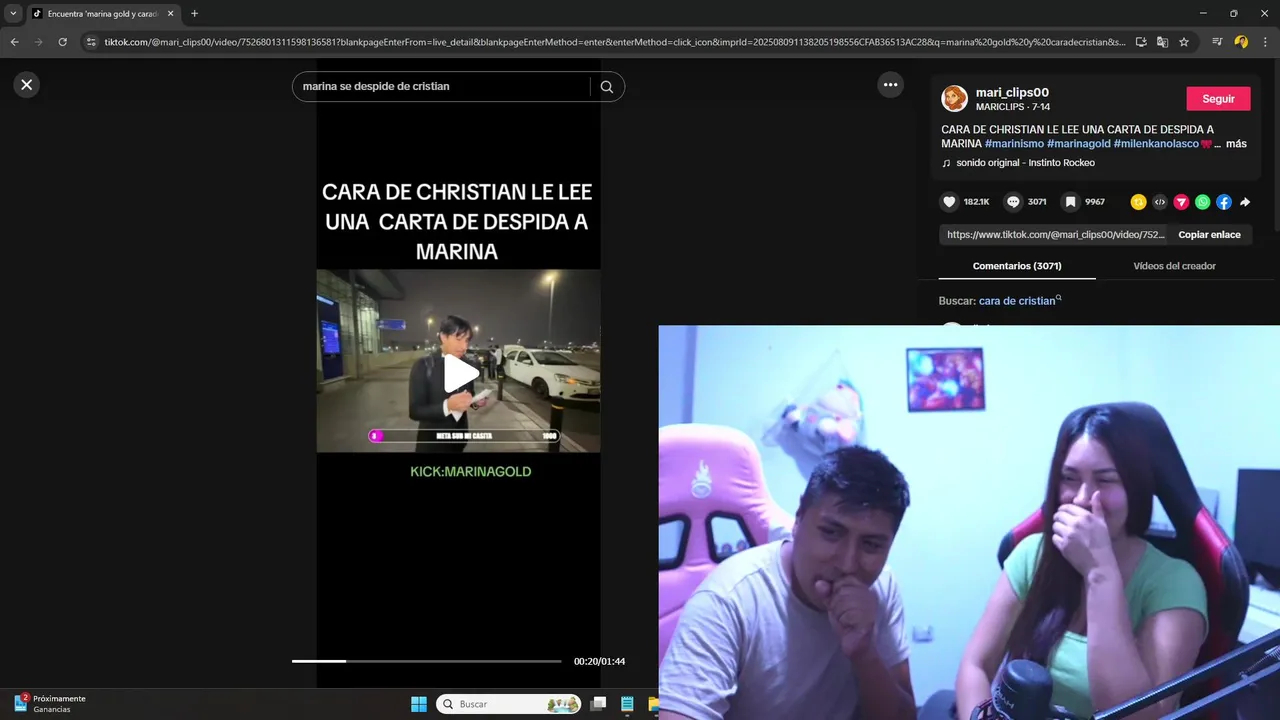Switch to Comentarios (3071) tab

[1017, 266]
